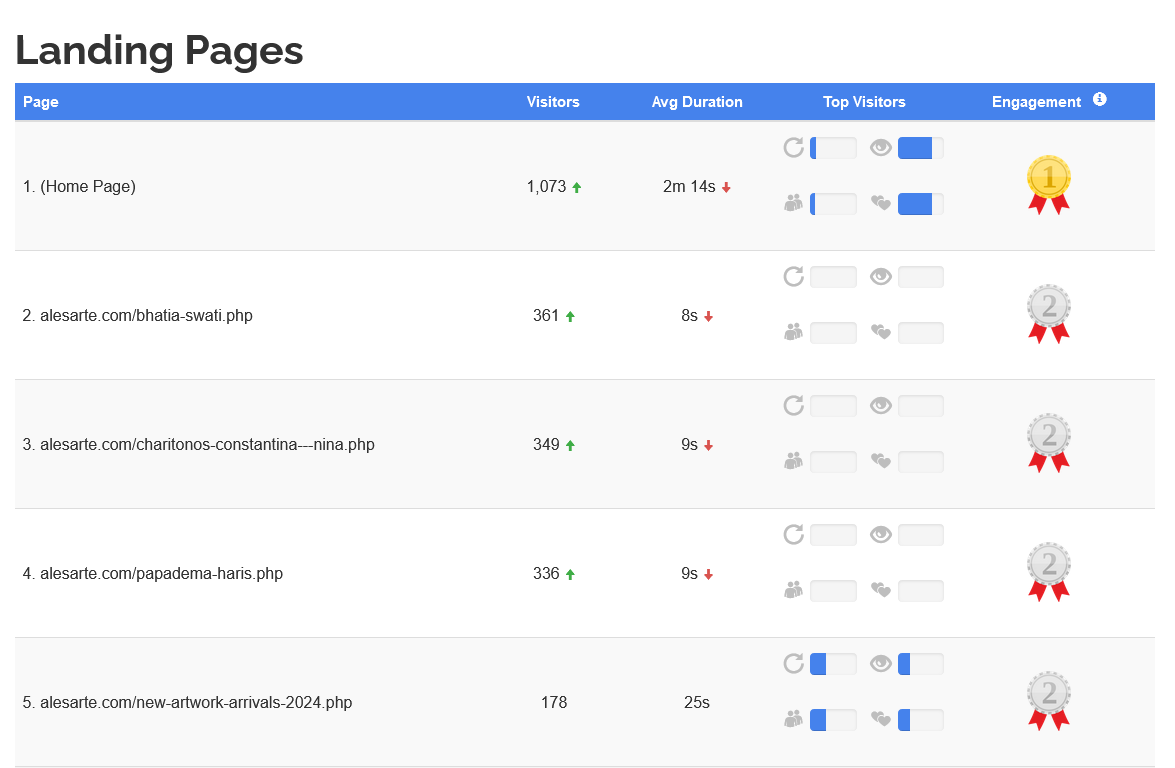Click red down arrow beside 8s
The image size is (1175, 768).
(x=708, y=316)
